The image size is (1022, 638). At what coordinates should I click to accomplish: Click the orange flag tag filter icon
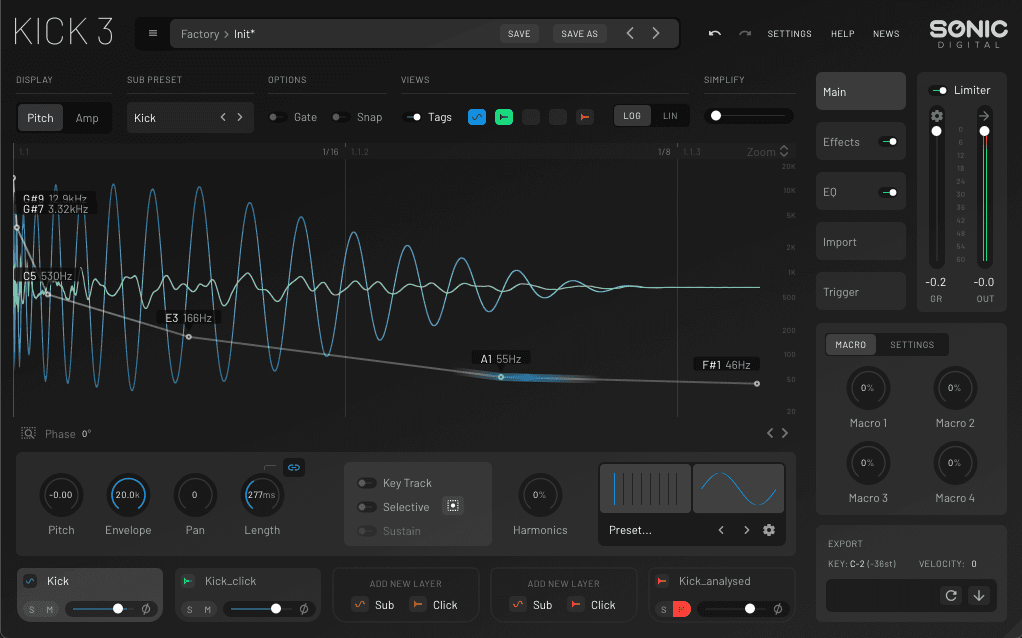[x=584, y=116]
